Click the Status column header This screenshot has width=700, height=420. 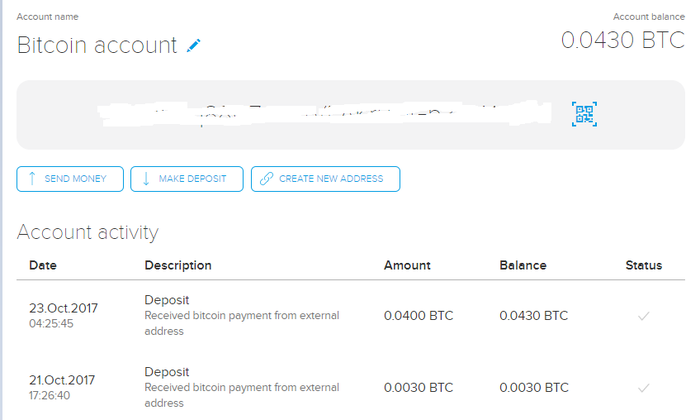pyautogui.click(x=643, y=265)
